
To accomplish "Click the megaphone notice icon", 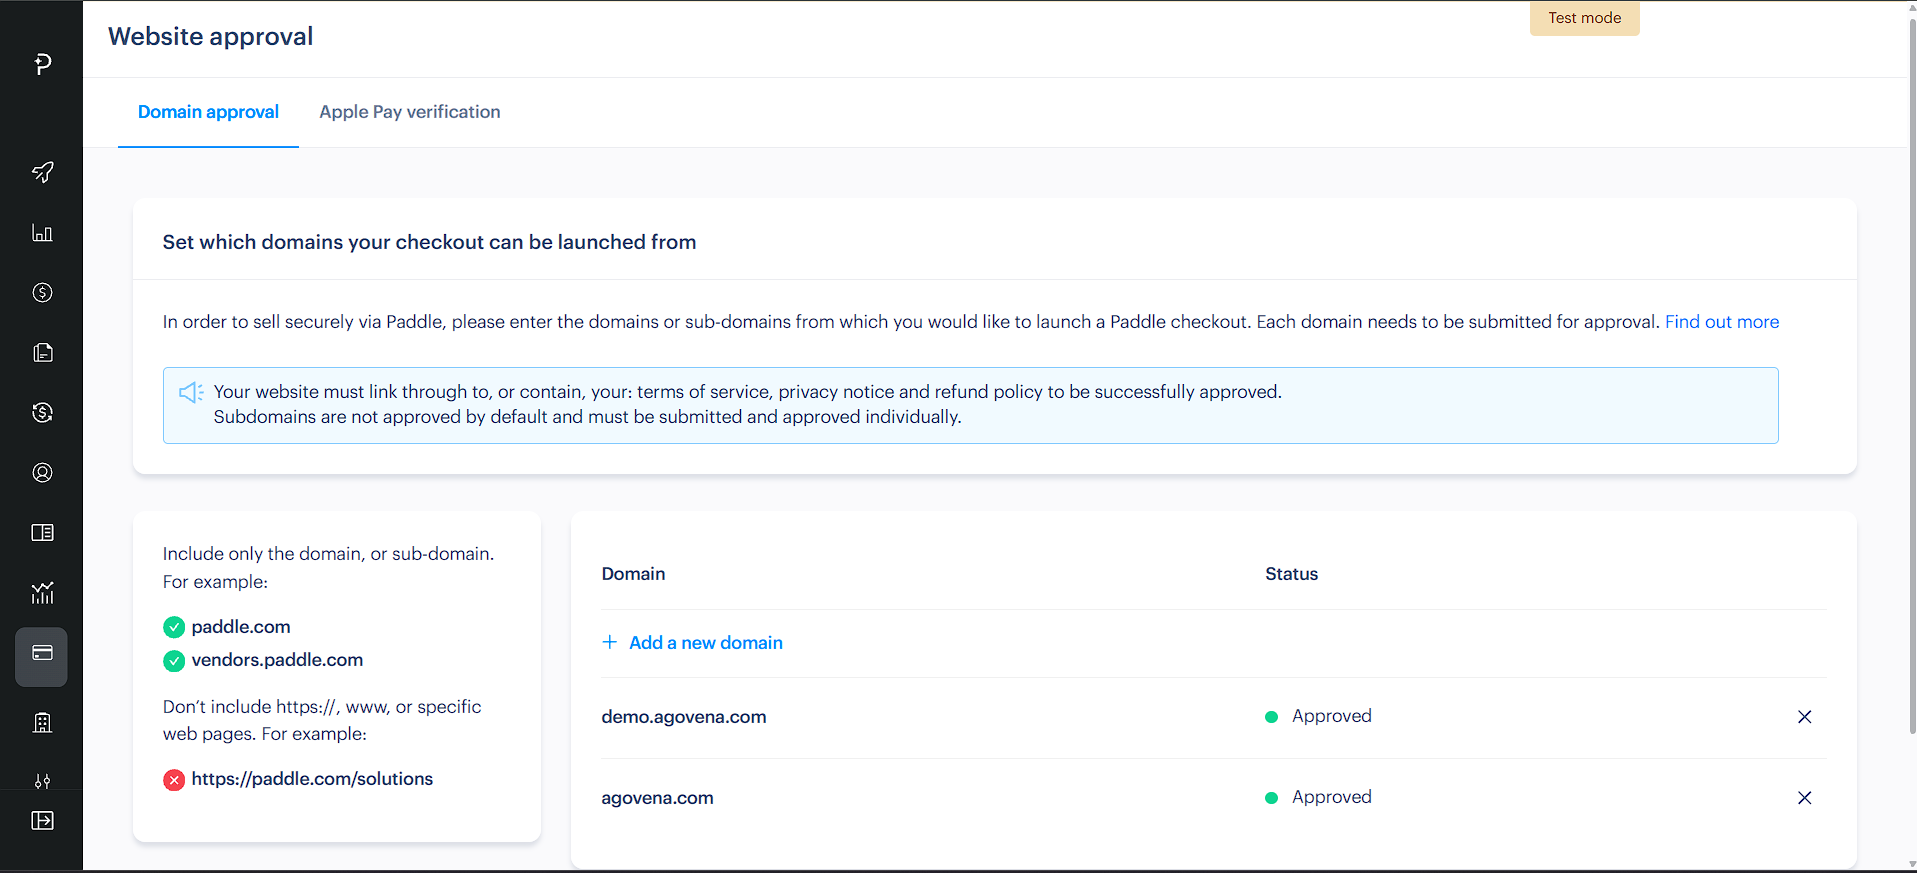I will pyautogui.click(x=191, y=392).
